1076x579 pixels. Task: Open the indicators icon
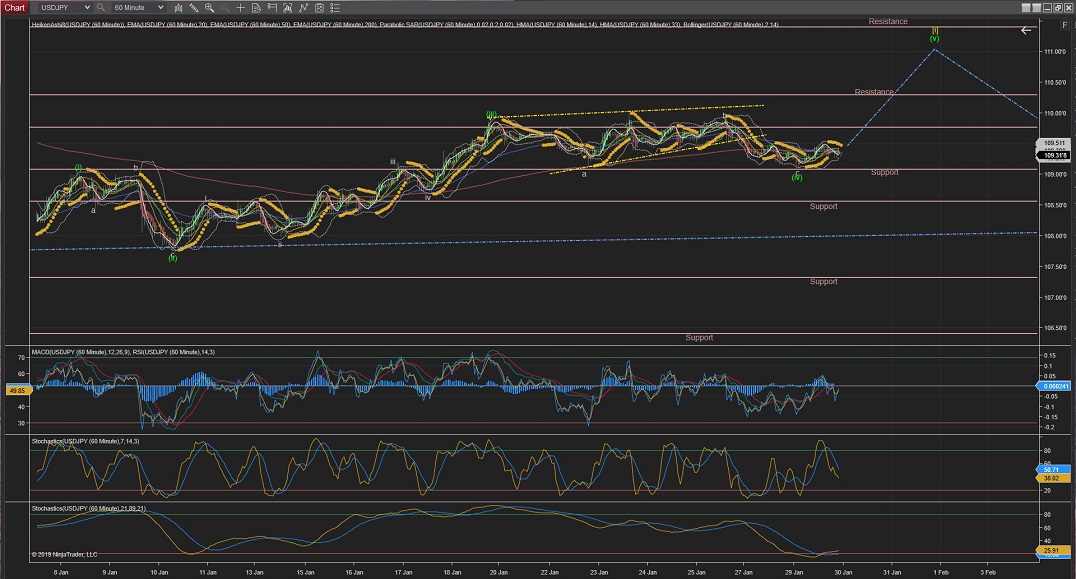pos(286,7)
